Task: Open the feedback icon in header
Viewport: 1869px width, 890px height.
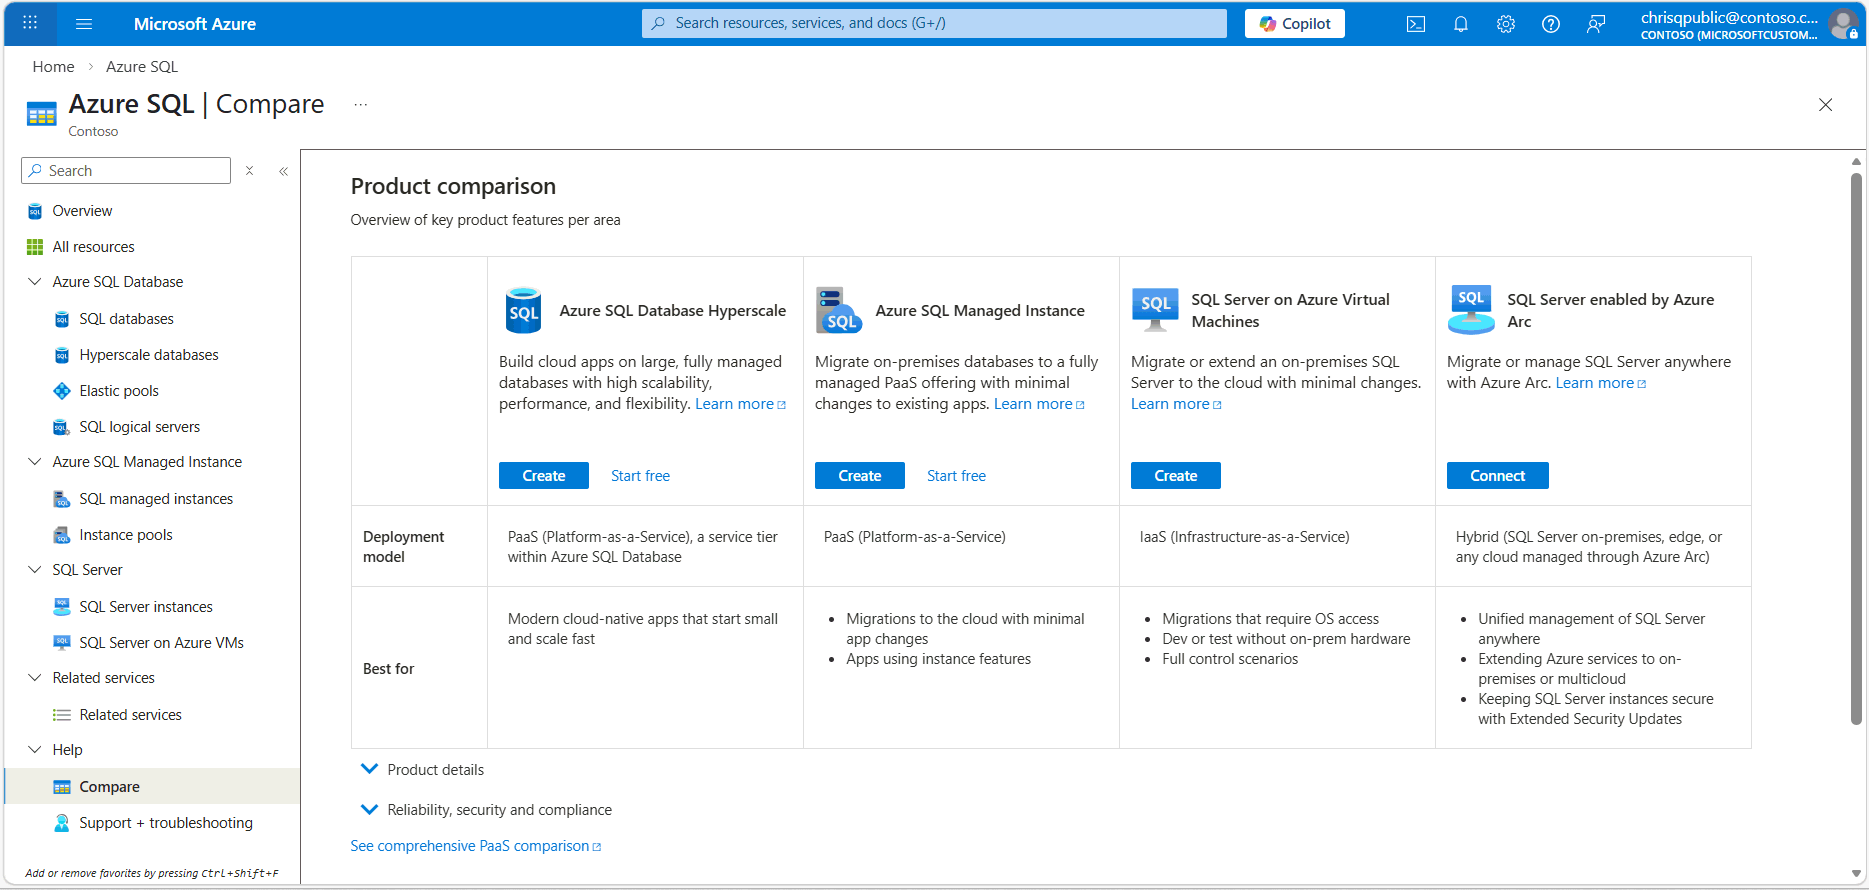Action: point(1596,24)
